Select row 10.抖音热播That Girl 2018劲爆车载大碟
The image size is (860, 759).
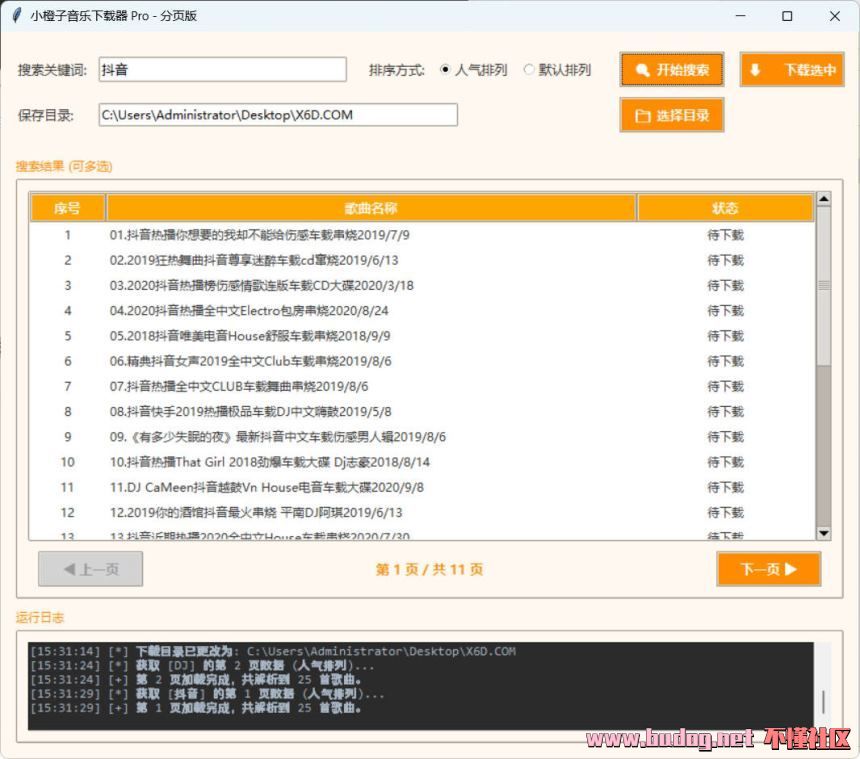click(422, 462)
